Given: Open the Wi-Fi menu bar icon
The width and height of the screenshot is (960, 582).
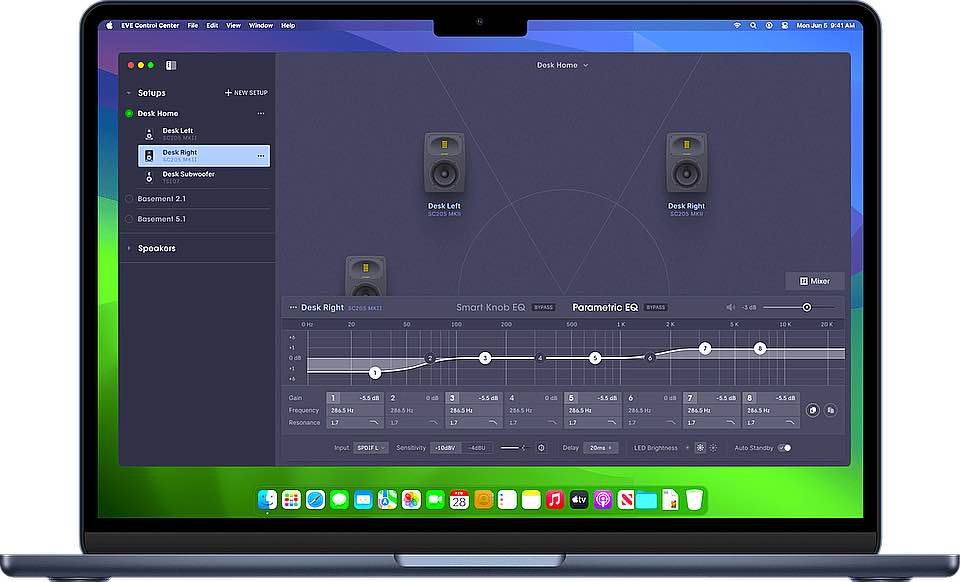Looking at the screenshot, I should click(737, 25).
